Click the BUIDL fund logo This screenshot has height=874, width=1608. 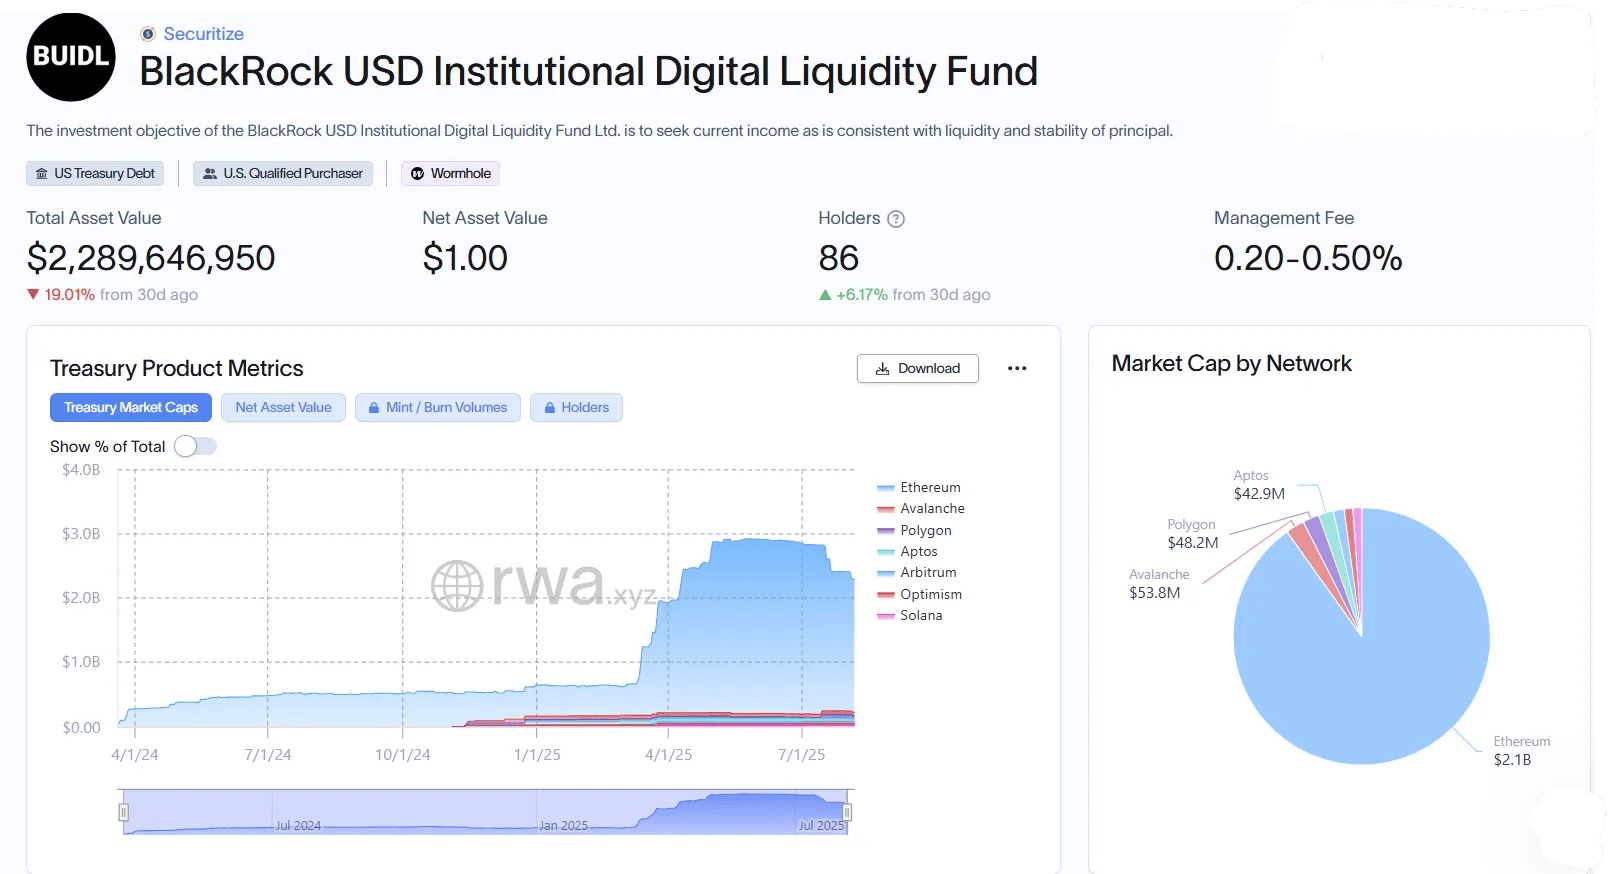[x=70, y=57]
